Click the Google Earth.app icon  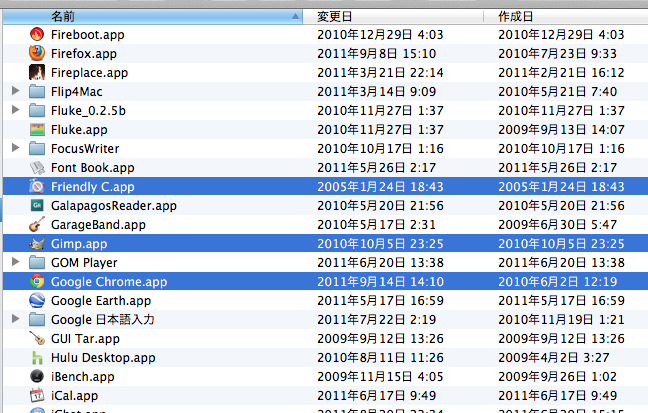[37, 301]
